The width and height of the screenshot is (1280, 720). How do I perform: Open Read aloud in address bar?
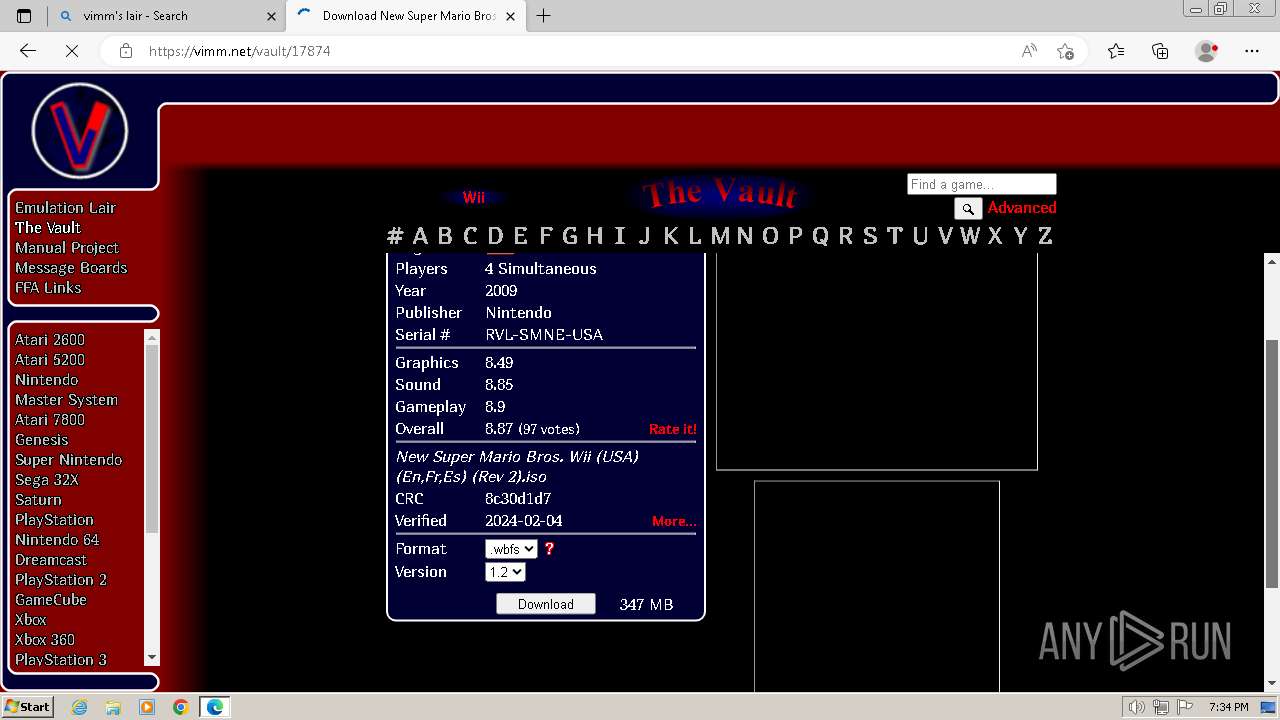(1029, 51)
